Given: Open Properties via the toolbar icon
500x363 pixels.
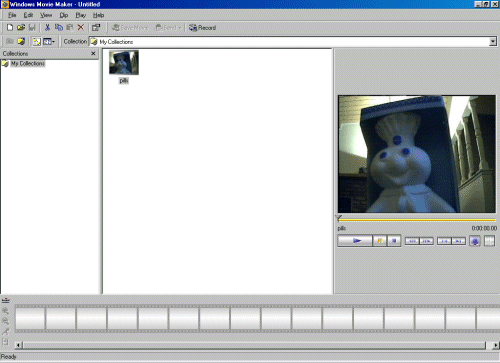Looking at the screenshot, I should [96, 28].
